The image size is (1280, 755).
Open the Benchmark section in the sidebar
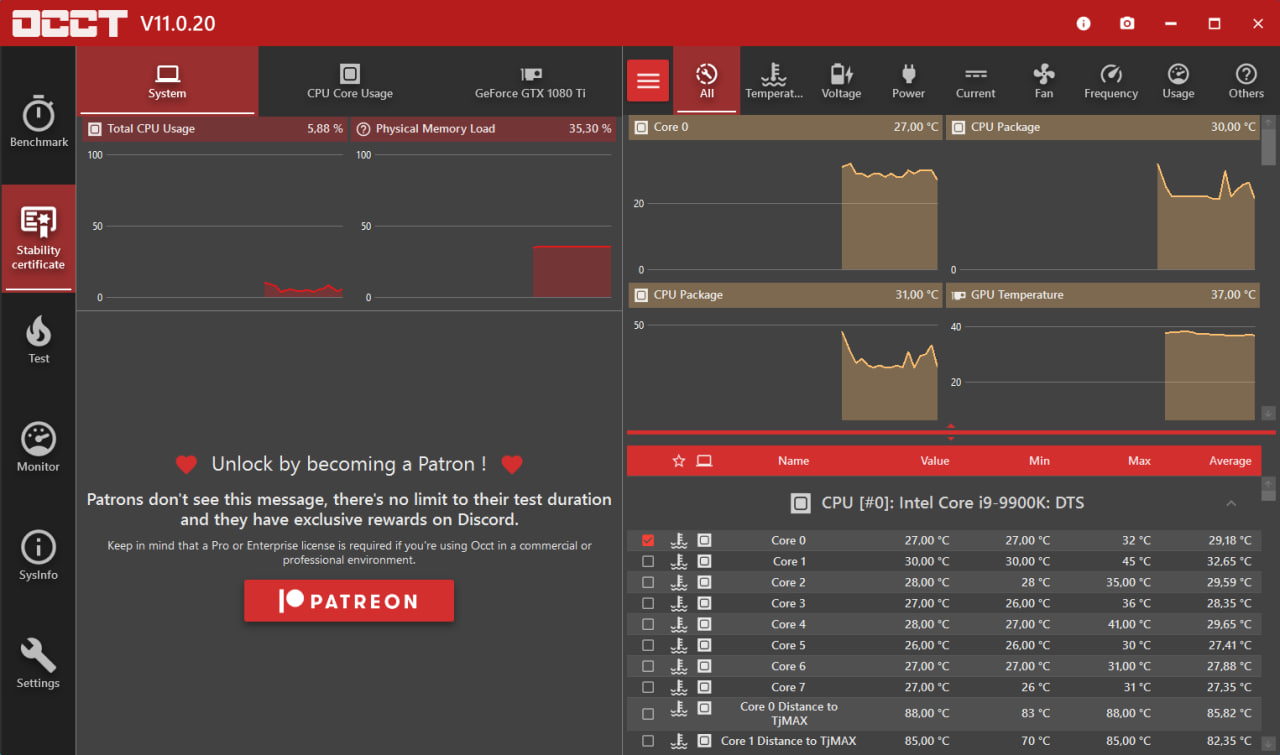coord(38,122)
